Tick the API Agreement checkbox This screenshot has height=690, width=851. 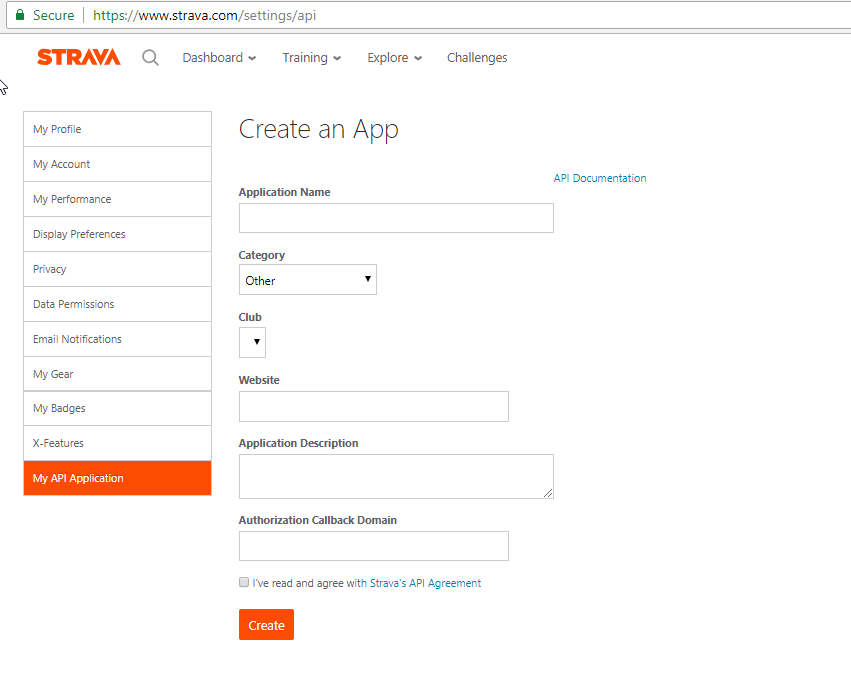coord(244,583)
